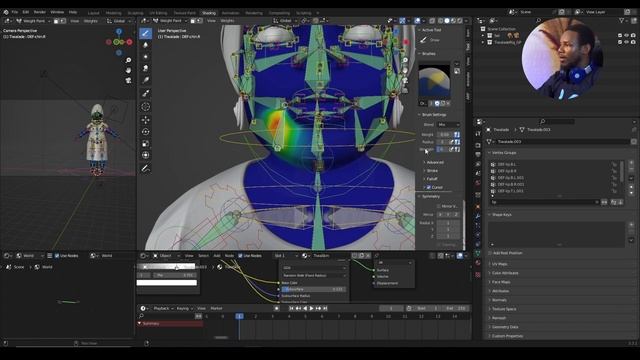The image size is (640, 360).
Task: Open the File menu
Action: (x=15, y=12)
